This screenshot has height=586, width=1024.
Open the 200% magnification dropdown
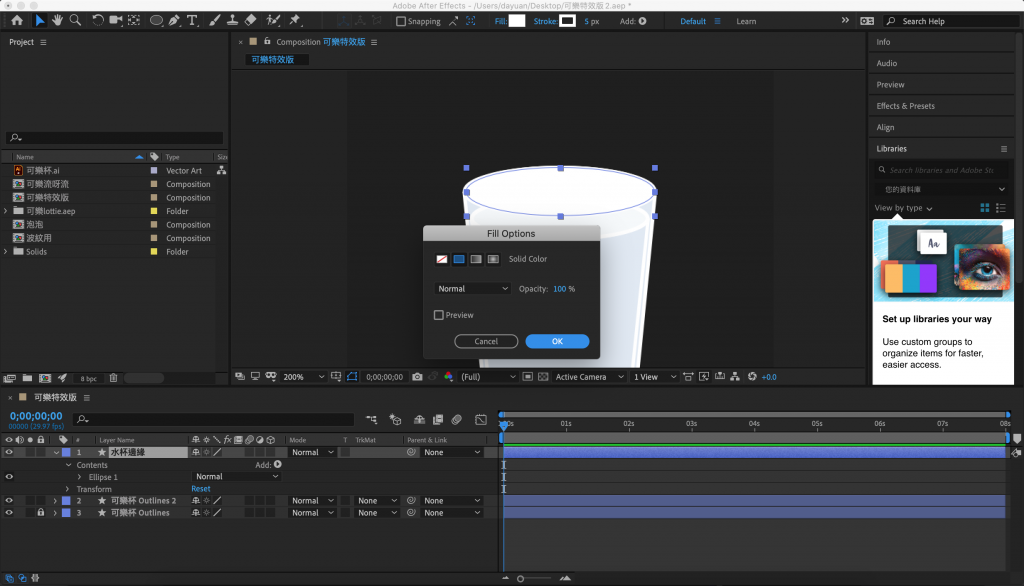pyautogui.click(x=304, y=377)
